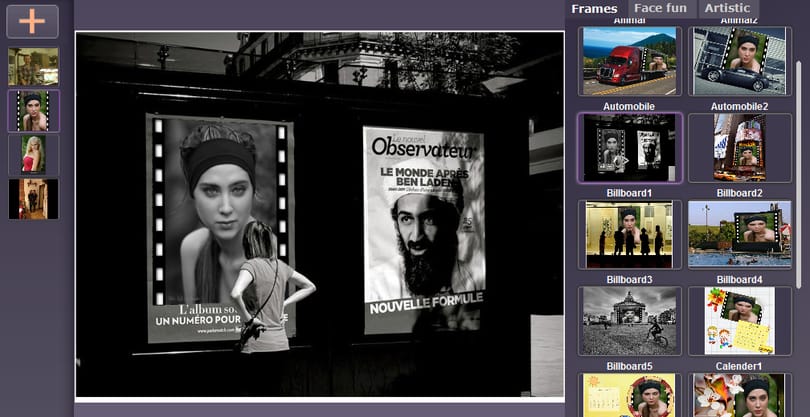This screenshot has width=810, height=417.
Task: Choose the Billboard2 Times Square frame
Action: 740,148
